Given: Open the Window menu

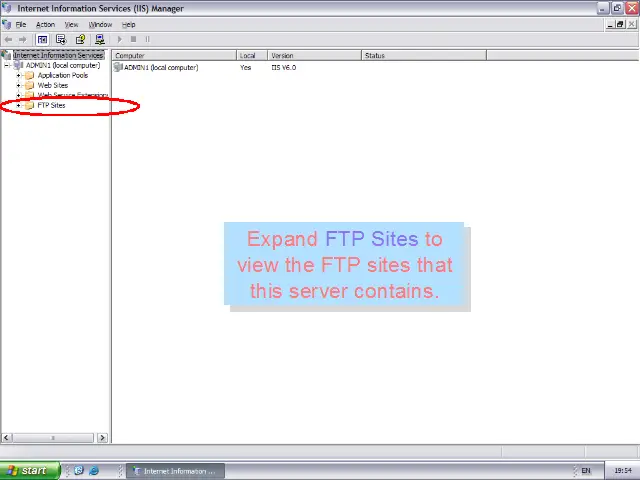Looking at the screenshot, I should (x=100, y=25).
